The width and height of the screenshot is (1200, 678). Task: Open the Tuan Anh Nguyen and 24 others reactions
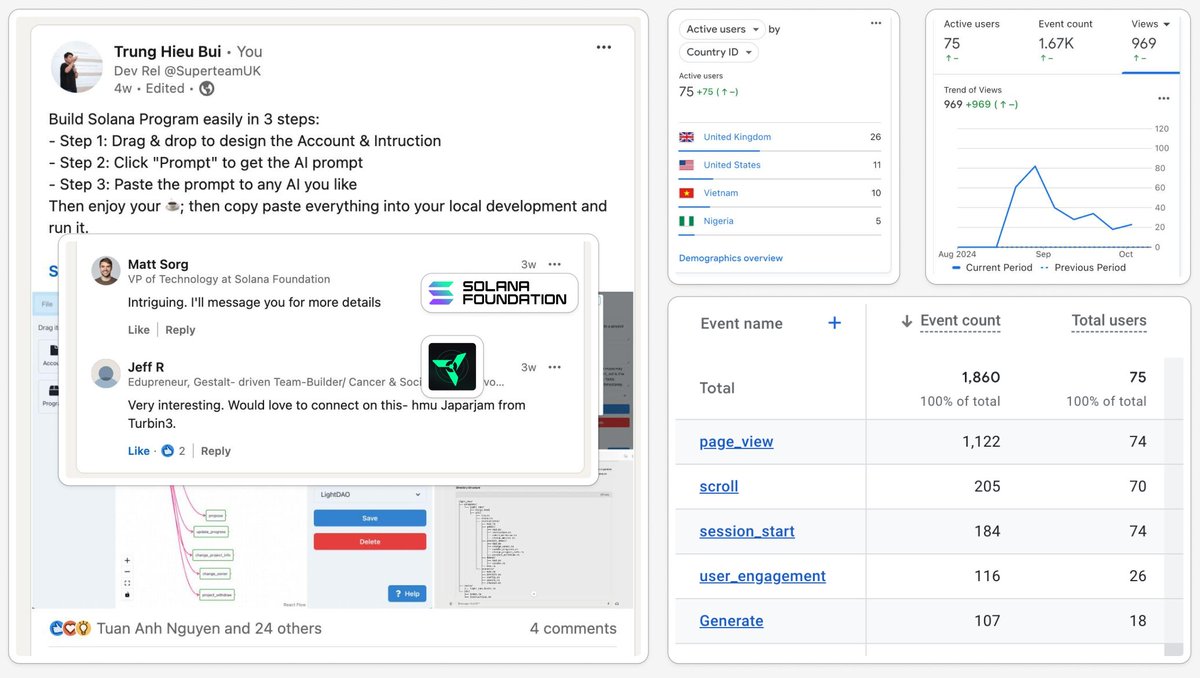(209, 628)
